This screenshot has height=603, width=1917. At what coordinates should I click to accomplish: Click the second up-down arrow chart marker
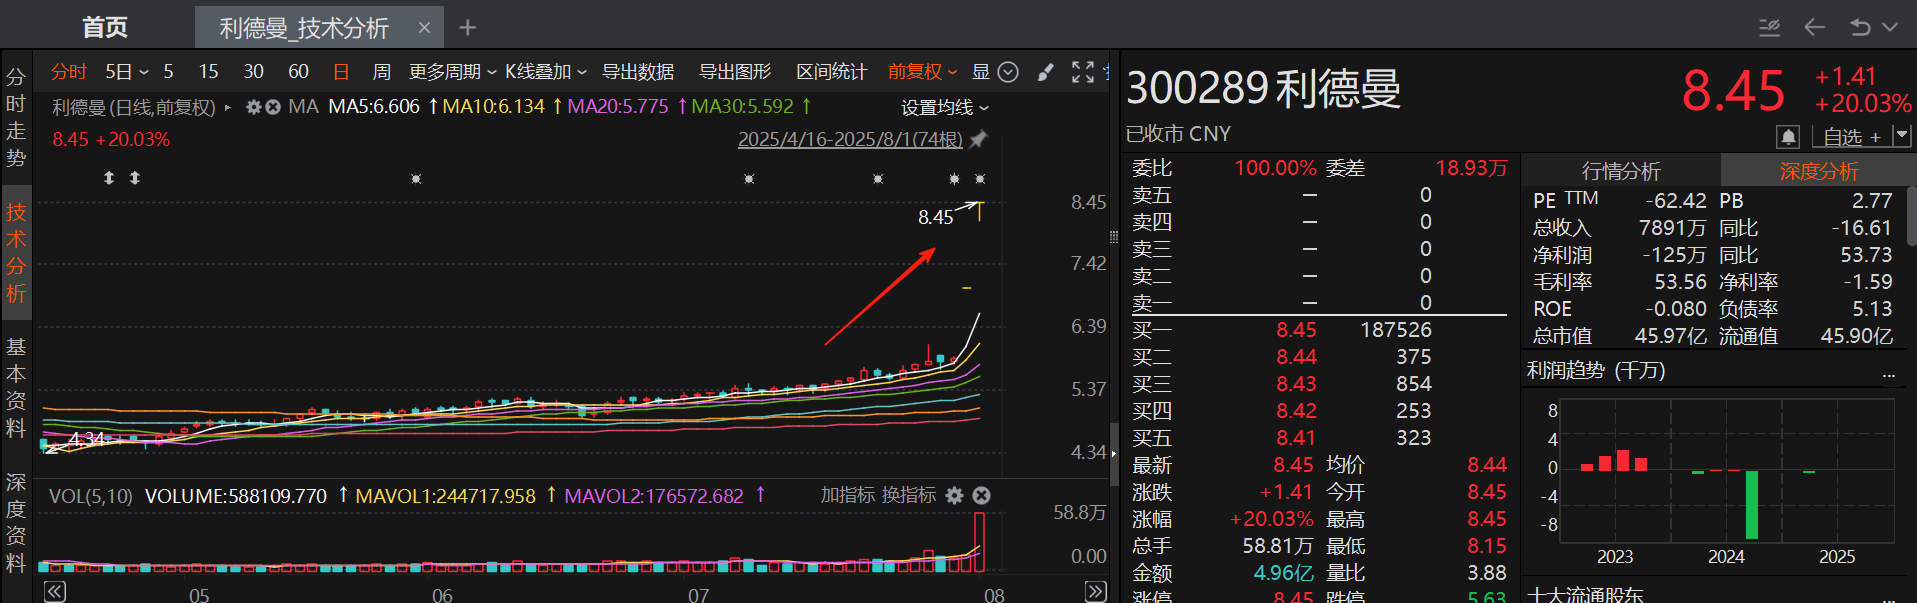pyautogui.click(x=135, y=178)
